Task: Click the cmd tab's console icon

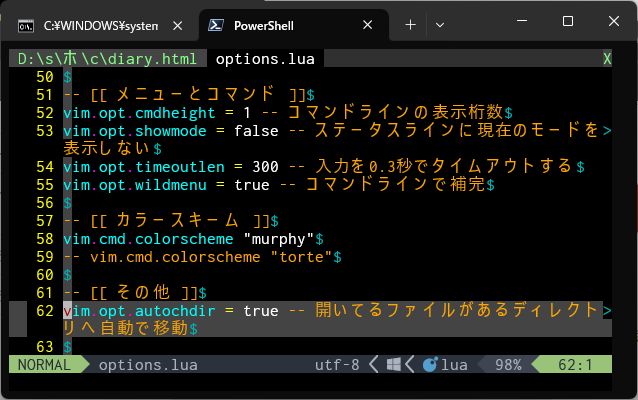Action: coord(28,23)
